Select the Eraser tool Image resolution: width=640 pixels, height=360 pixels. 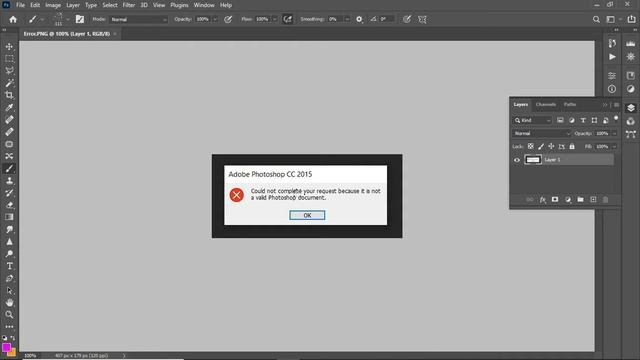coord(9,205)
